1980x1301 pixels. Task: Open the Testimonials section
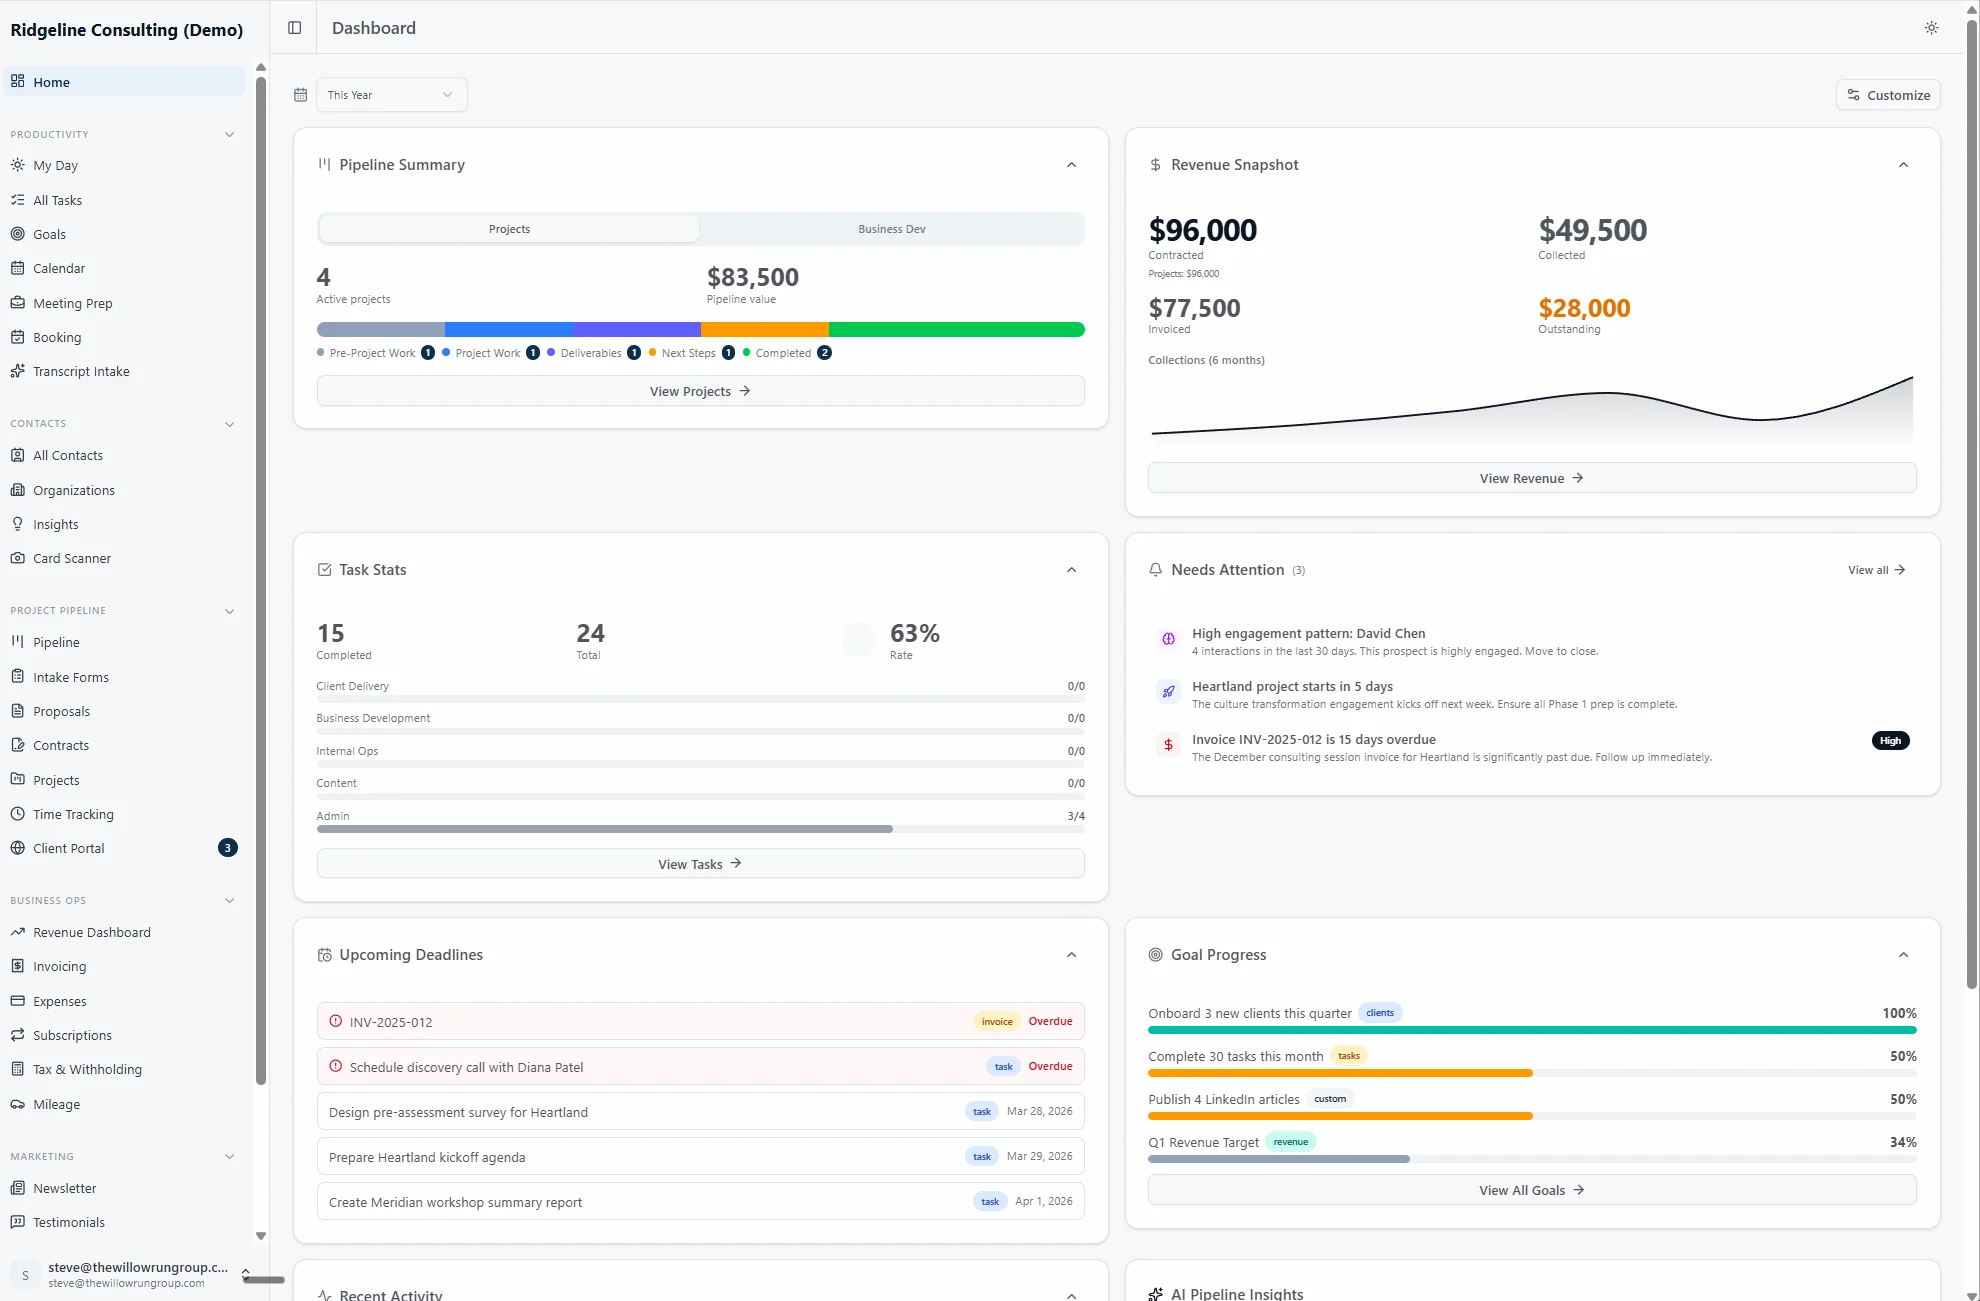[68, 1222]
